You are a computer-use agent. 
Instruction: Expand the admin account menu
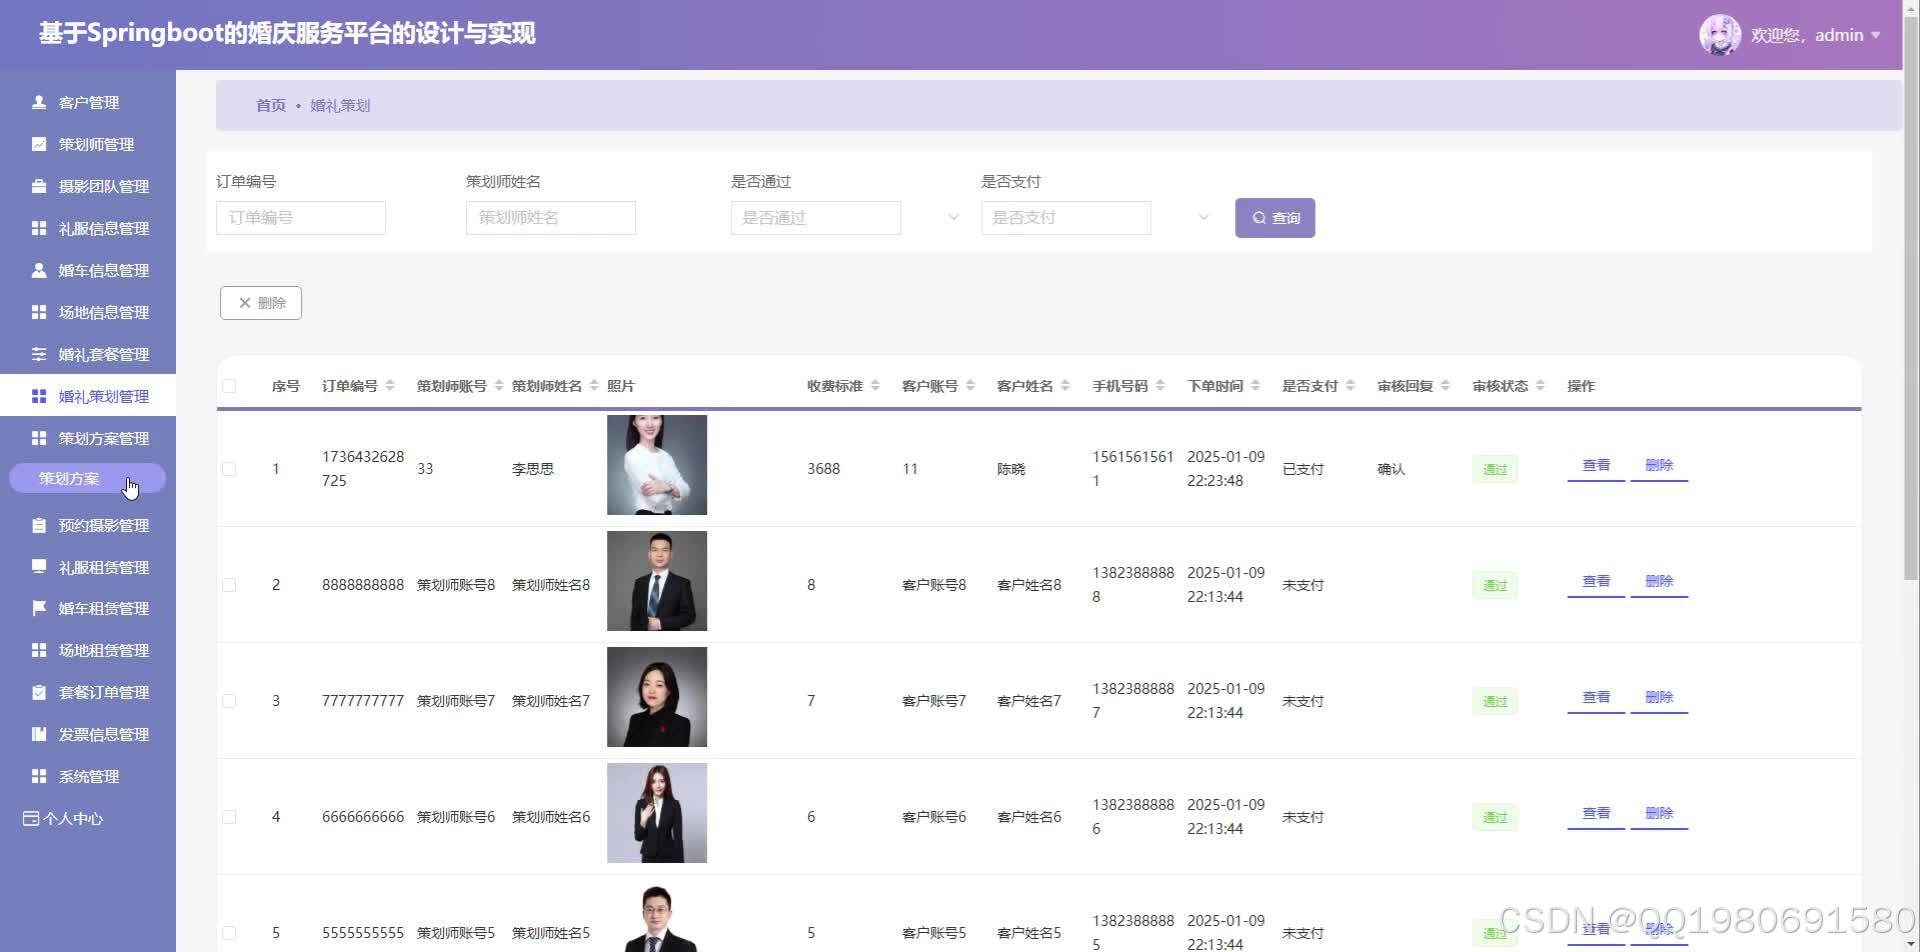point(1877,34)
